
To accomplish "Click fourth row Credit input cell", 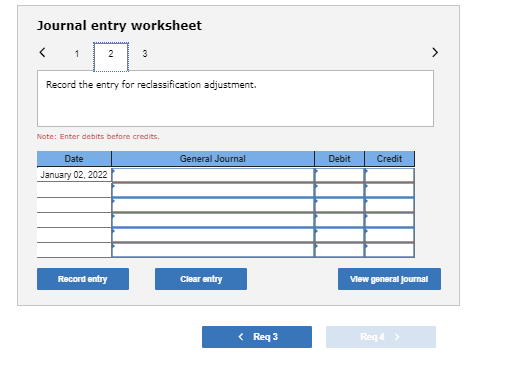I will click(389, 220).
